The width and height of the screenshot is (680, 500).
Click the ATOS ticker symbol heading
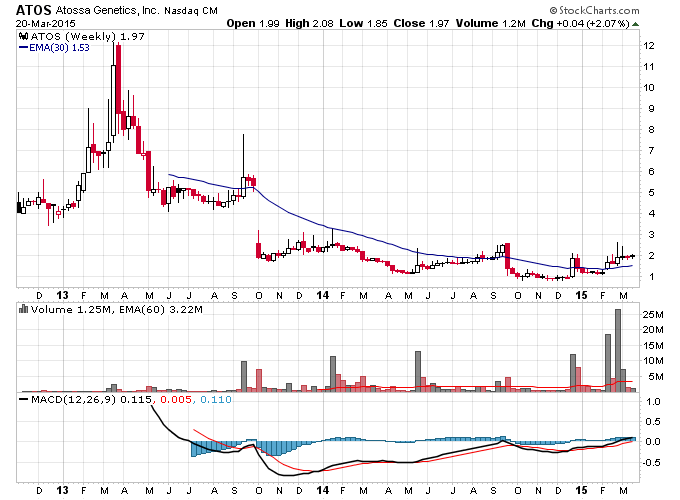click(x=34, y=10)
